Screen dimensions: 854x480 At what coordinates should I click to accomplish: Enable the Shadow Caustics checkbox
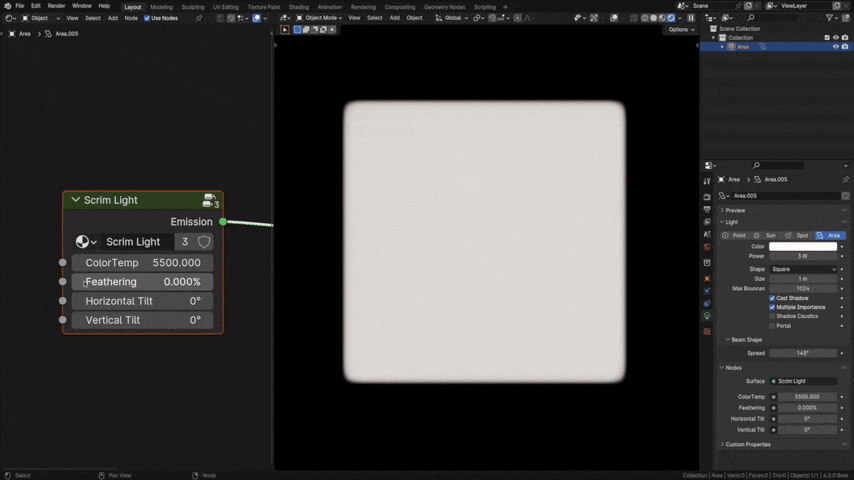(772, 316)
